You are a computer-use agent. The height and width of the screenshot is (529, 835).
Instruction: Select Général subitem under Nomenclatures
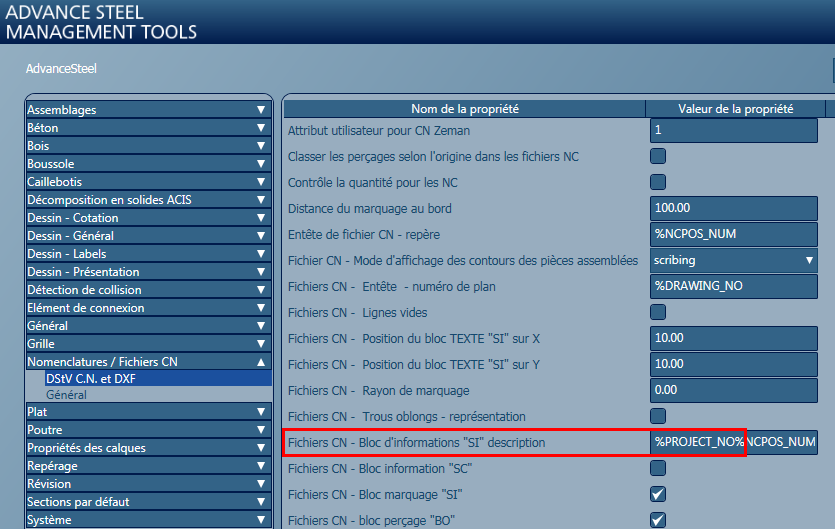coord(158,395)
